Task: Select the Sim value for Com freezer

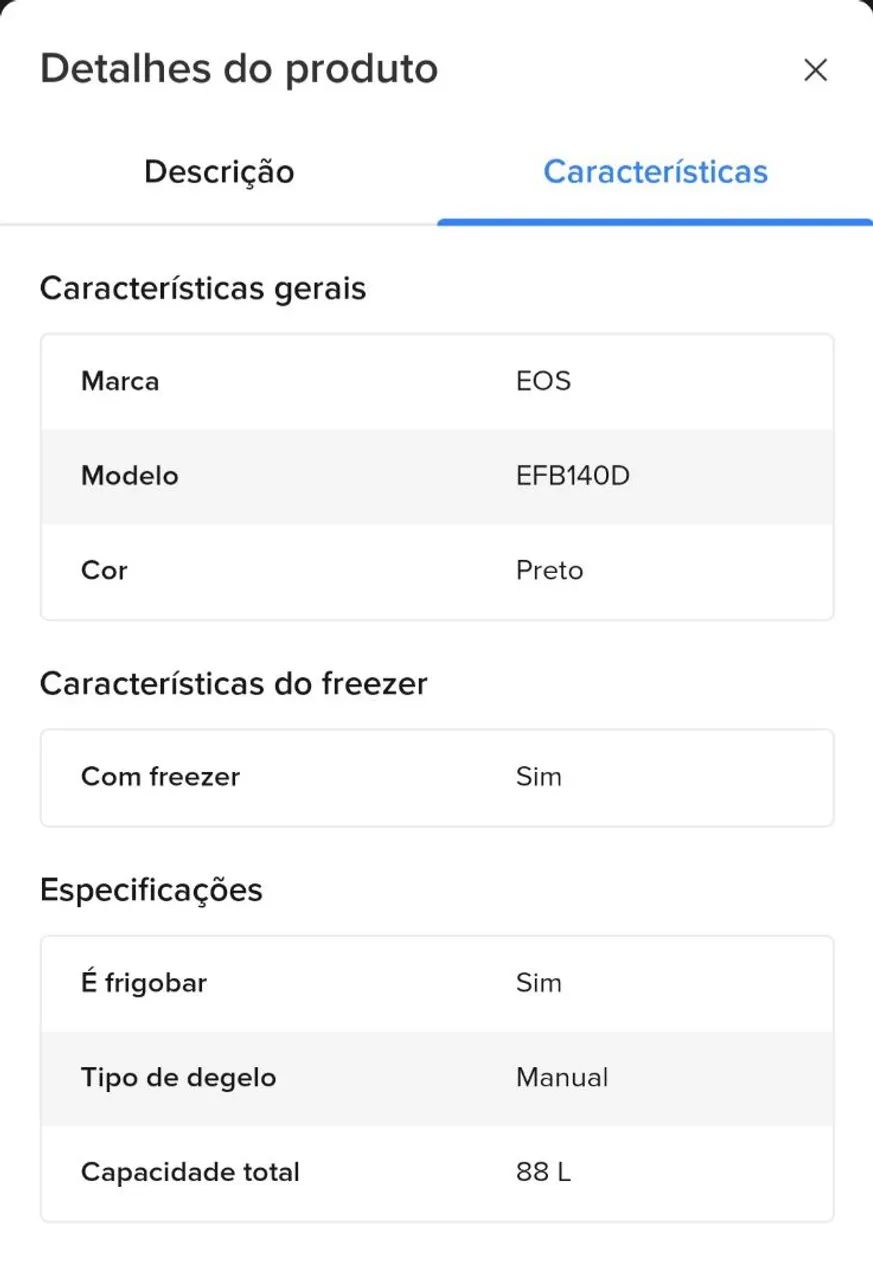Action: click(x=538, y=777)
